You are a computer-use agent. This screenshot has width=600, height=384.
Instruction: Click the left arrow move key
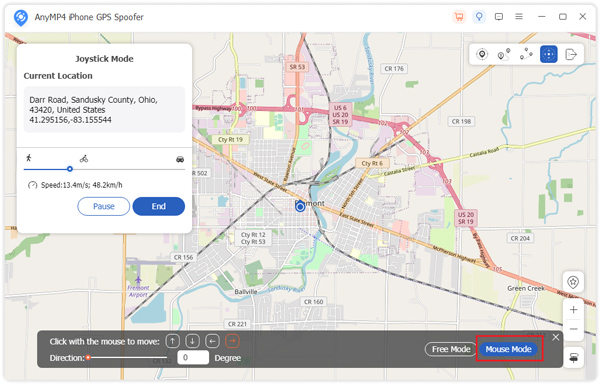[x=212, y=341]
